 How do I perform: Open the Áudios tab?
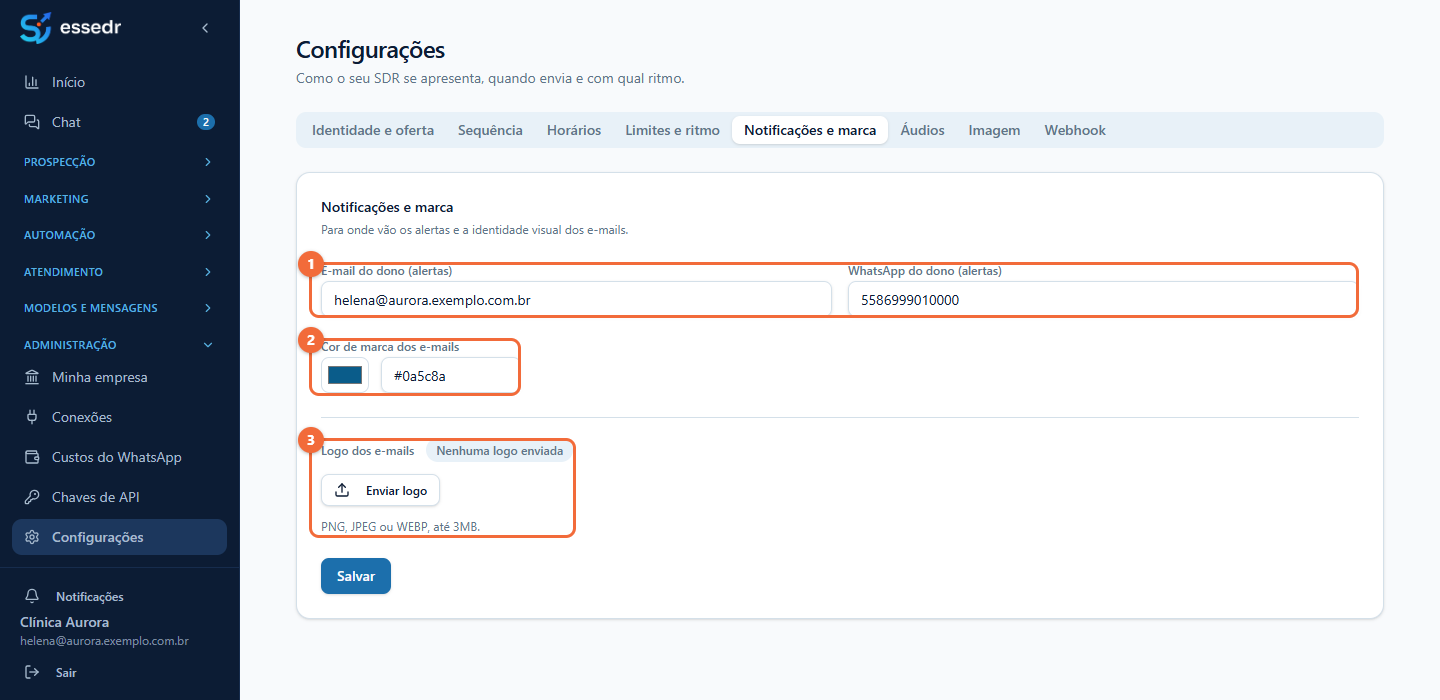[x=922, y=130]
